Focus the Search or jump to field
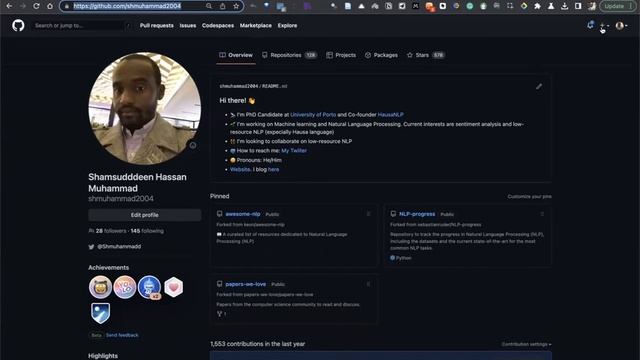Image resolution: width=640 pixels, height=360 pixels. click(x=82, y=26)
